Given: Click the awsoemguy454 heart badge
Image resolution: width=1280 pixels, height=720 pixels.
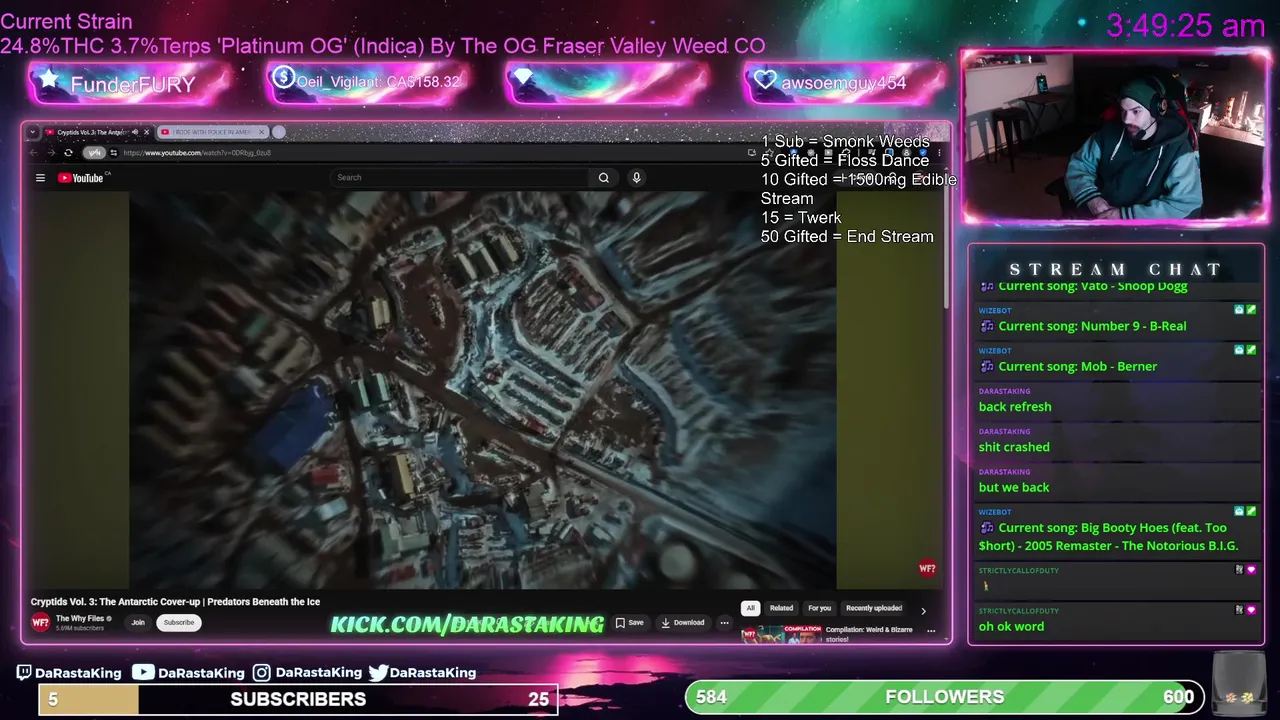Looking at the screenshot, I should pos(845,83).
